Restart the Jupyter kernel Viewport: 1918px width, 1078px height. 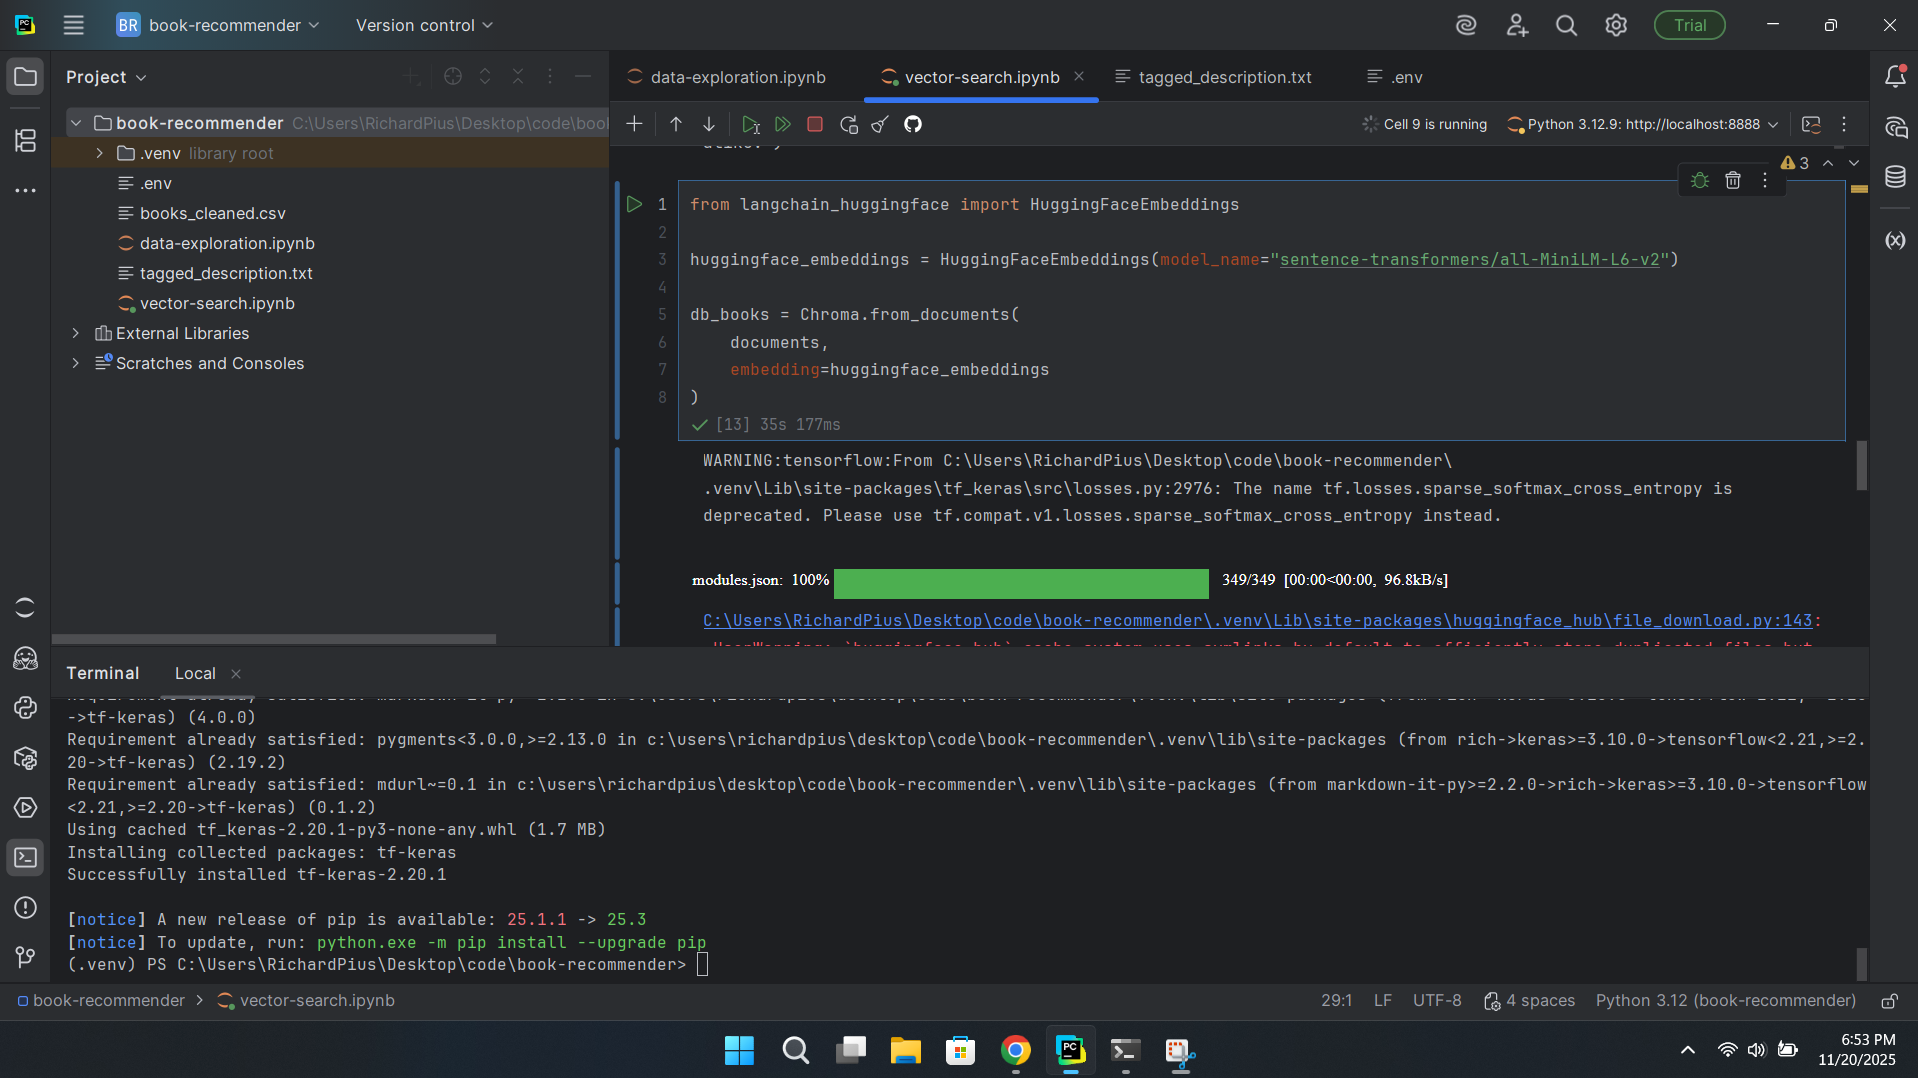(848, 125)
